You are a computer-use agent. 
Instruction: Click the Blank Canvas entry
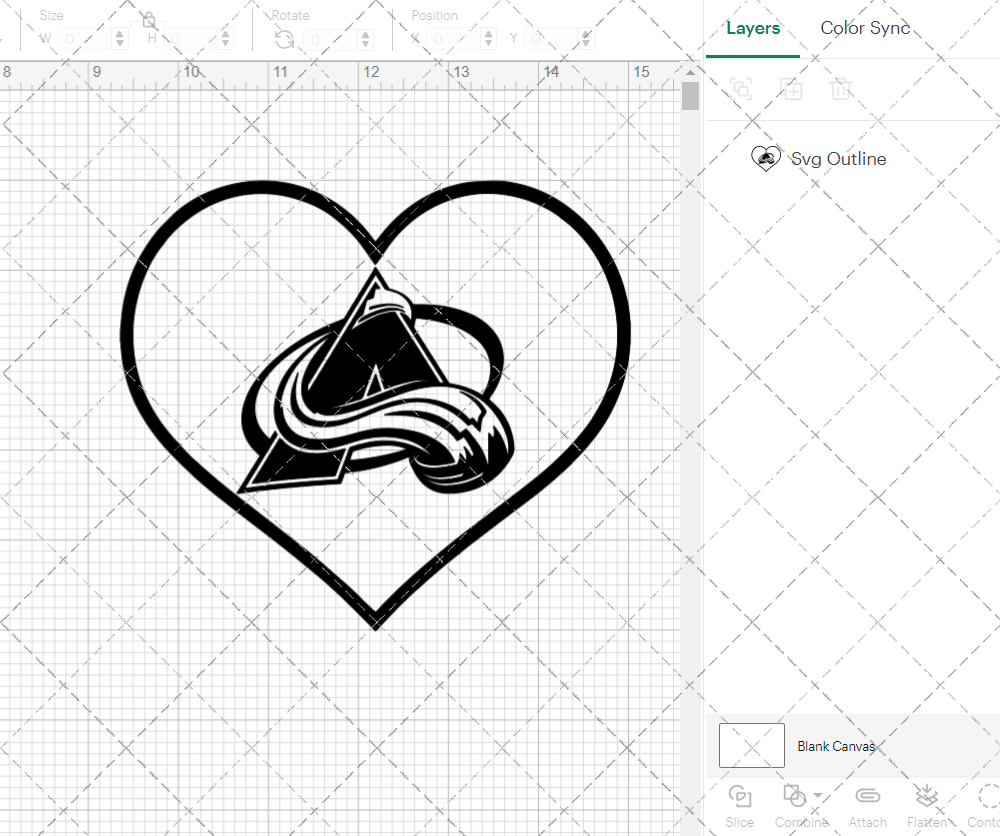coord(837,745)
